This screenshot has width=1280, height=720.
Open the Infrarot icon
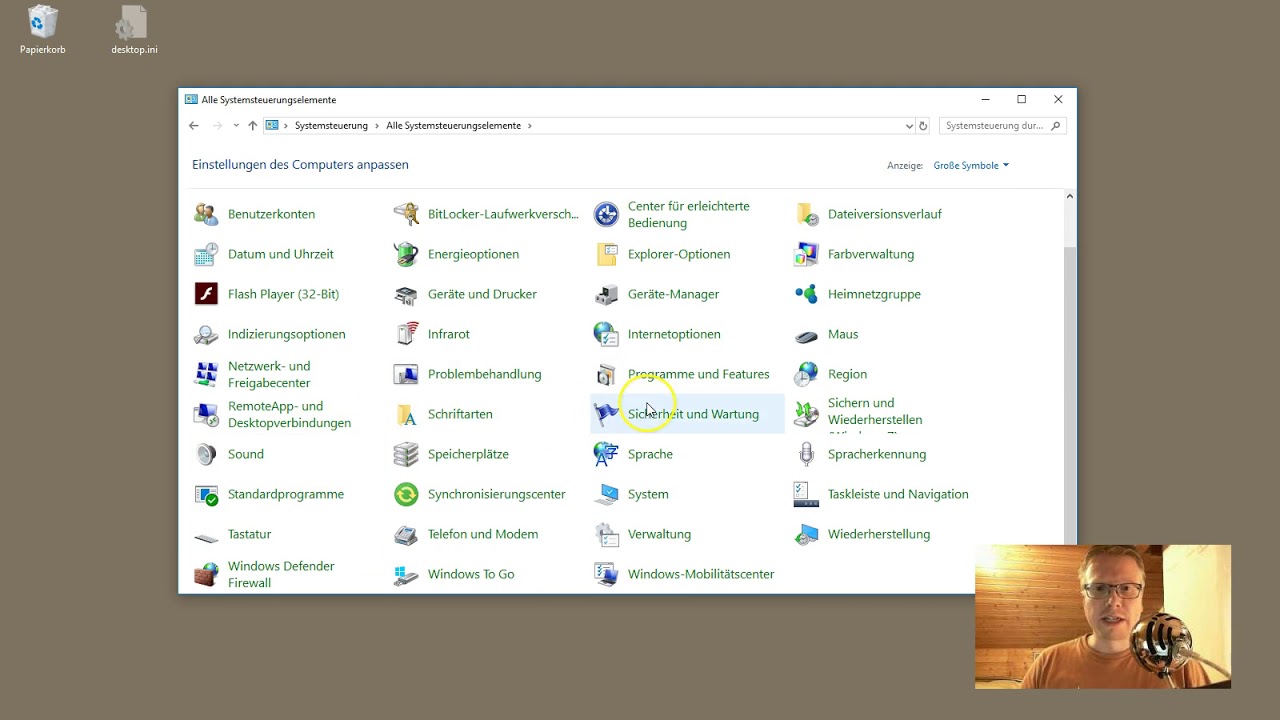406,334
